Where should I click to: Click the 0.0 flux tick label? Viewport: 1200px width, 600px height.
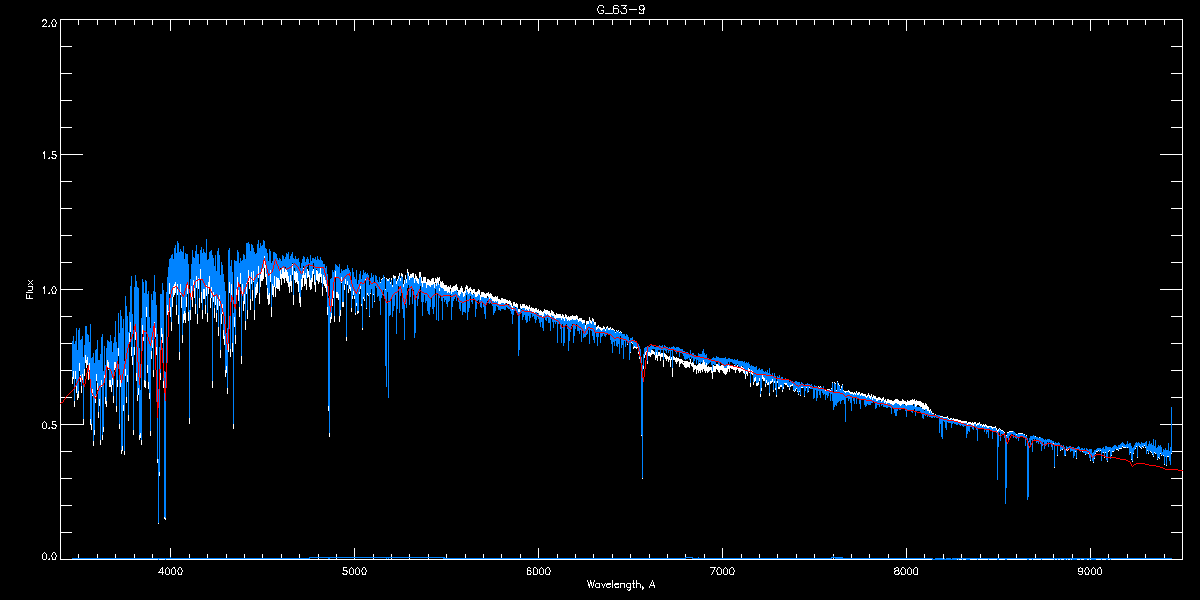coord(48,556)
